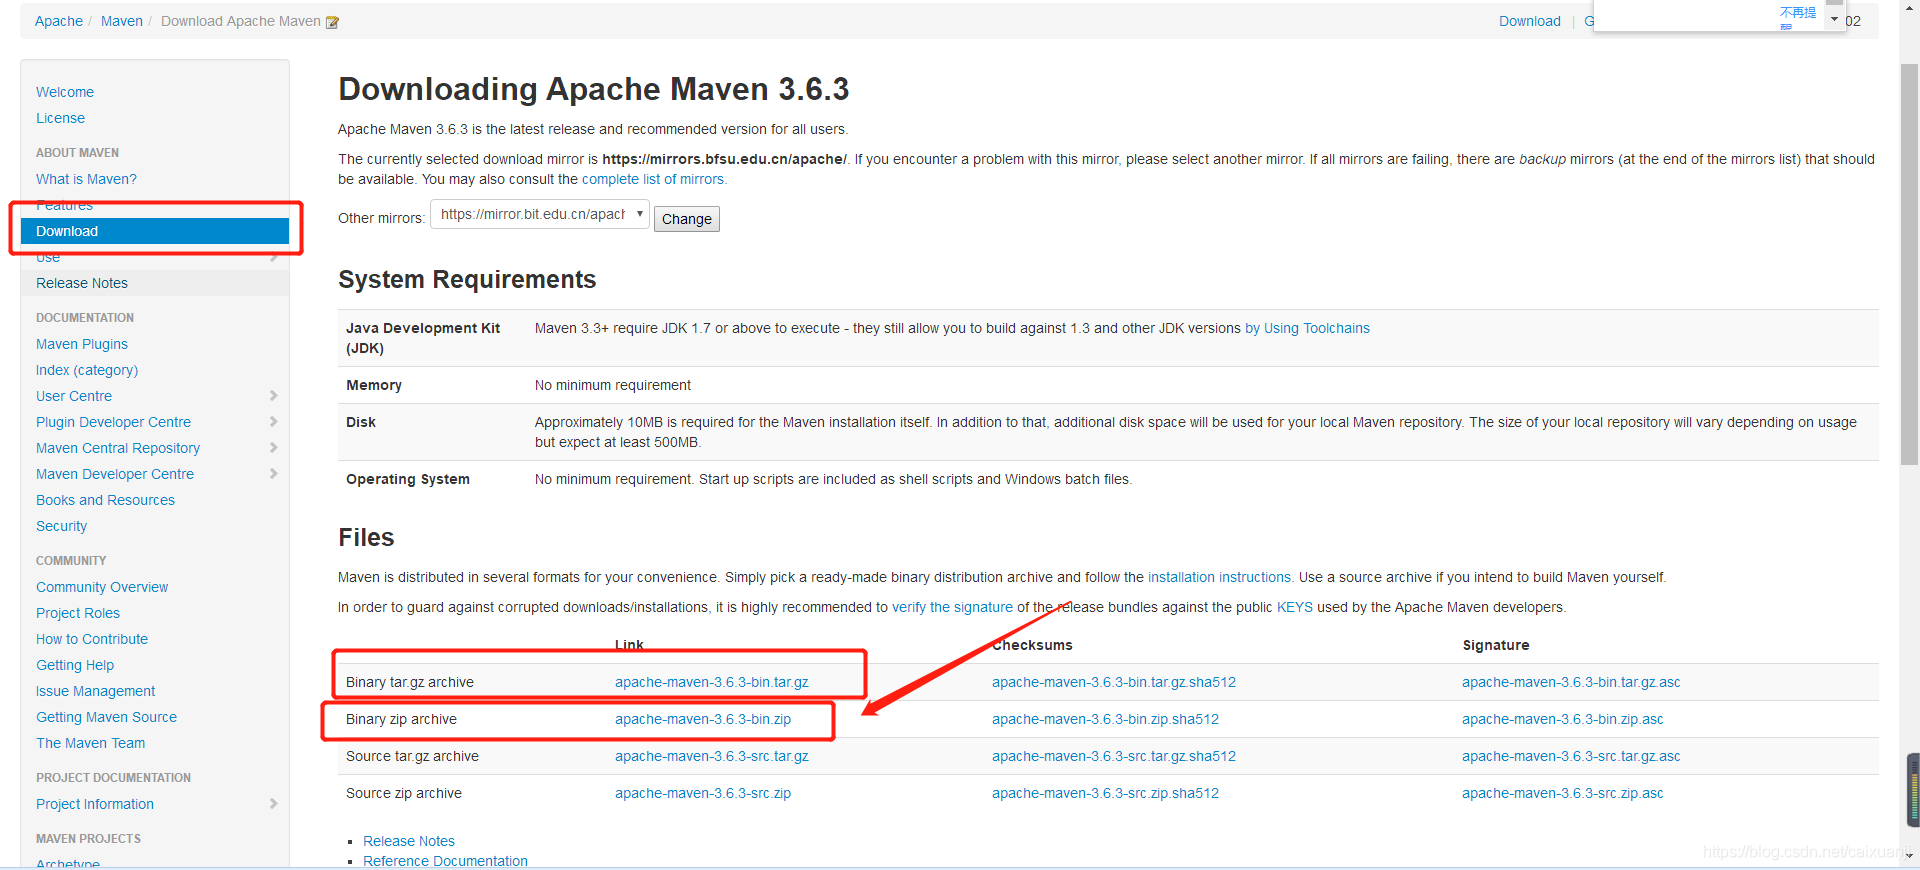This screenshot has width=1920, height=870.
Task: Open Maven Plugins sidebar link
Action: point(82,344)
